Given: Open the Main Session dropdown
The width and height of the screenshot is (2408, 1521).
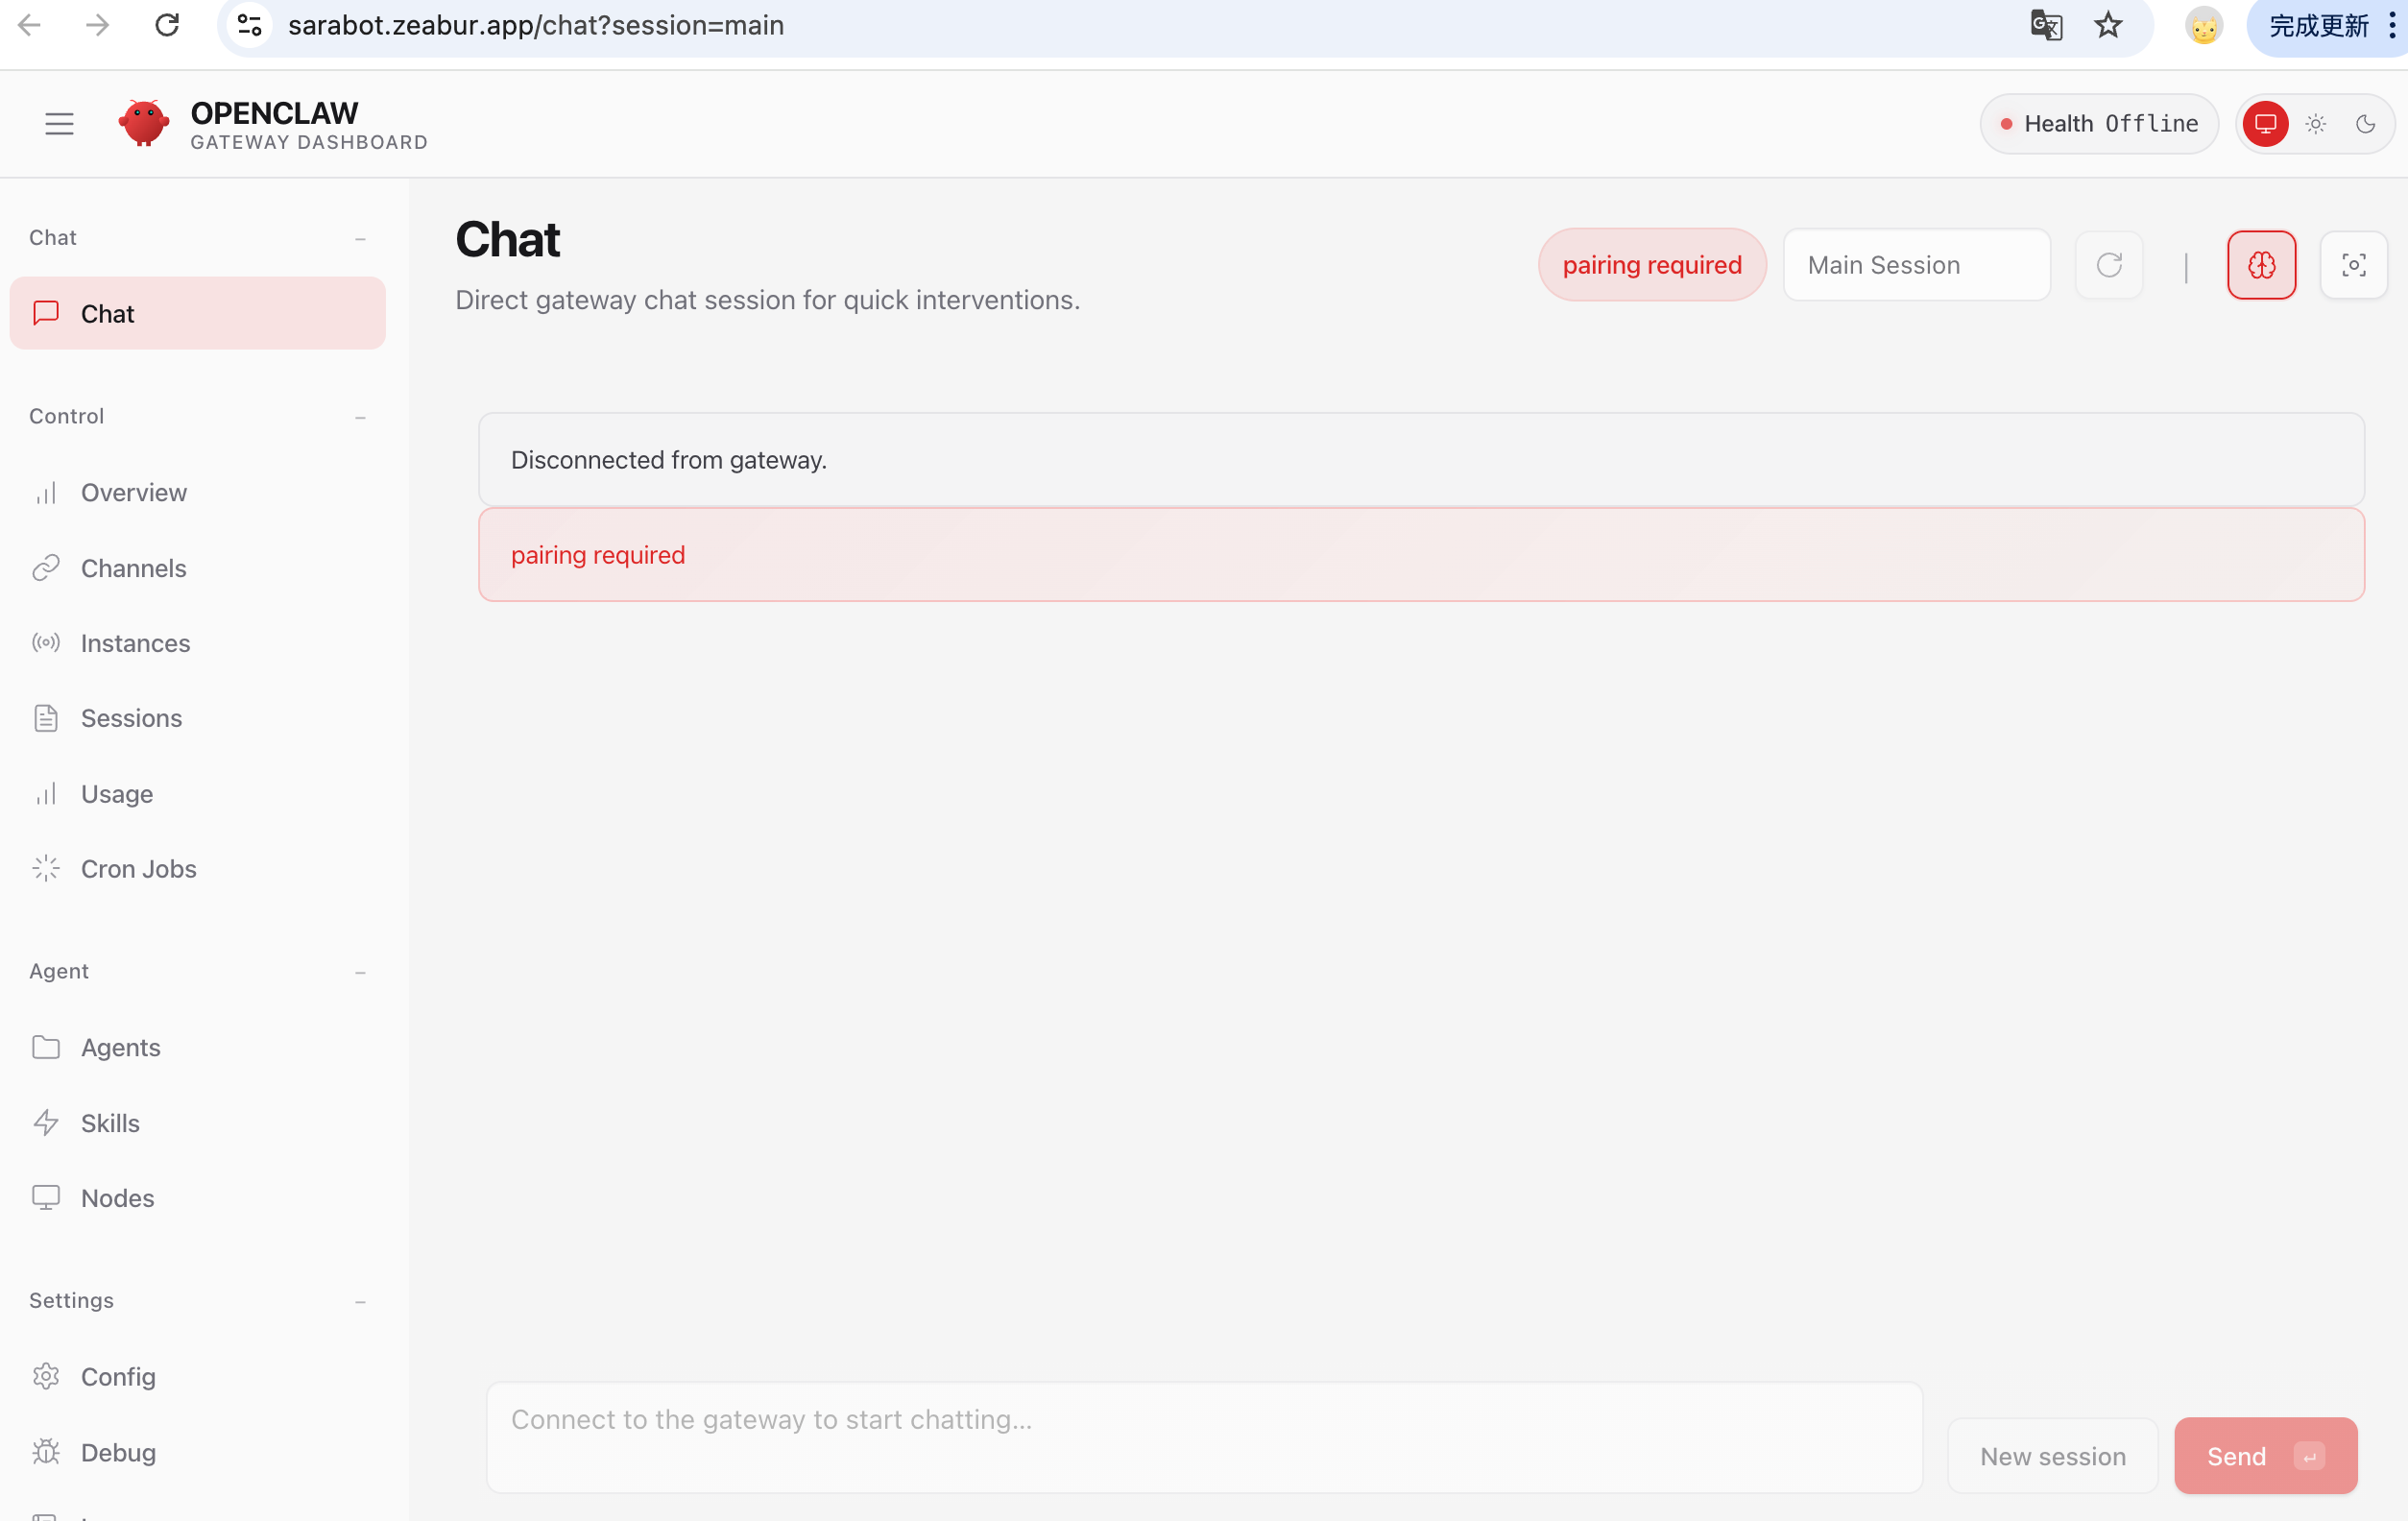Looking at the screenshot, I should pyautogui.click(x=1916, y=265).
